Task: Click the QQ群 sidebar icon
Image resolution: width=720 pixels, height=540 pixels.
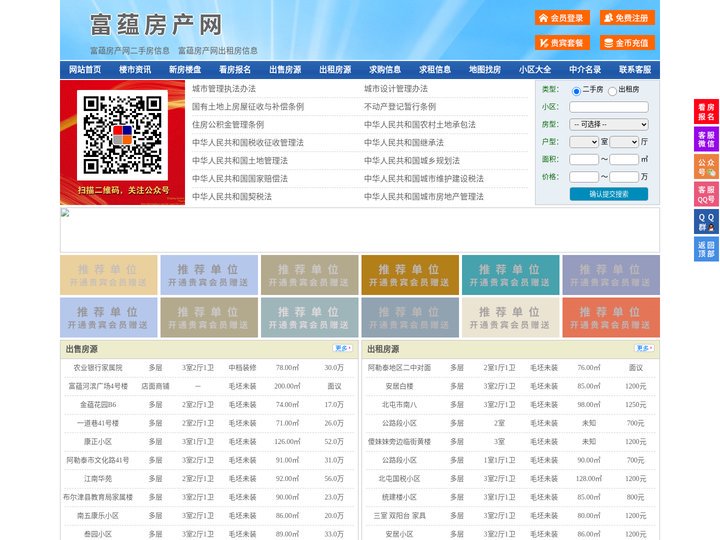Action: tap(706, 222)
